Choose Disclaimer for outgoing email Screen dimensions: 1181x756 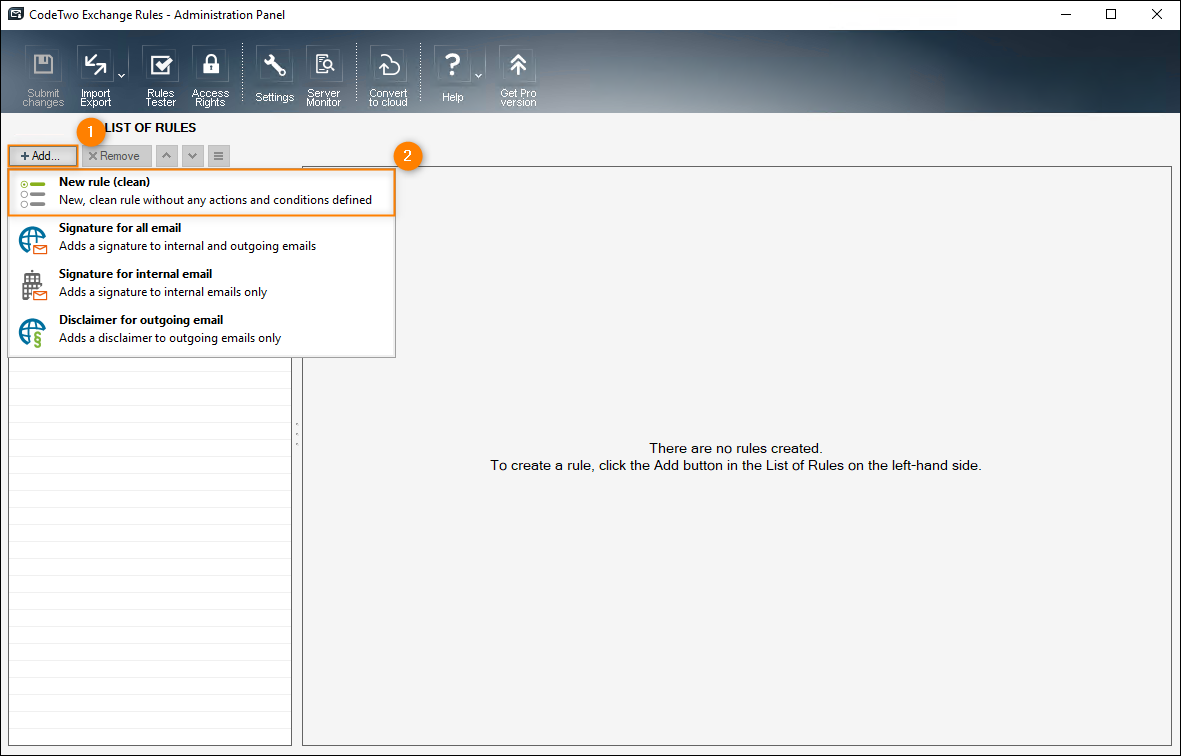(201, 329)
